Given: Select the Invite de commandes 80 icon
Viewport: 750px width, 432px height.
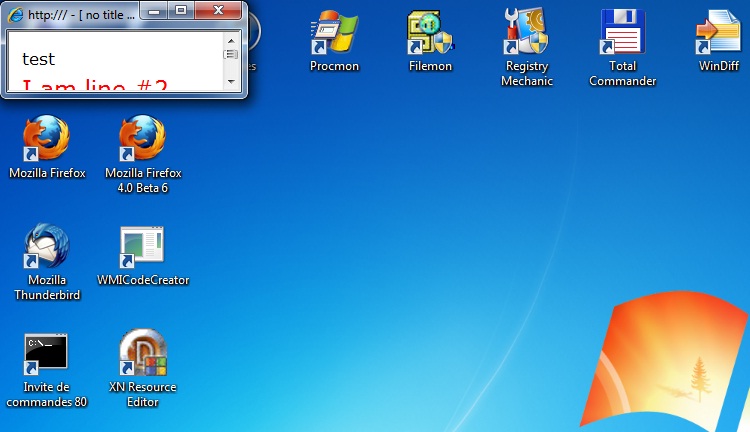Looking at the screenshot, I should tap(47, 356).
